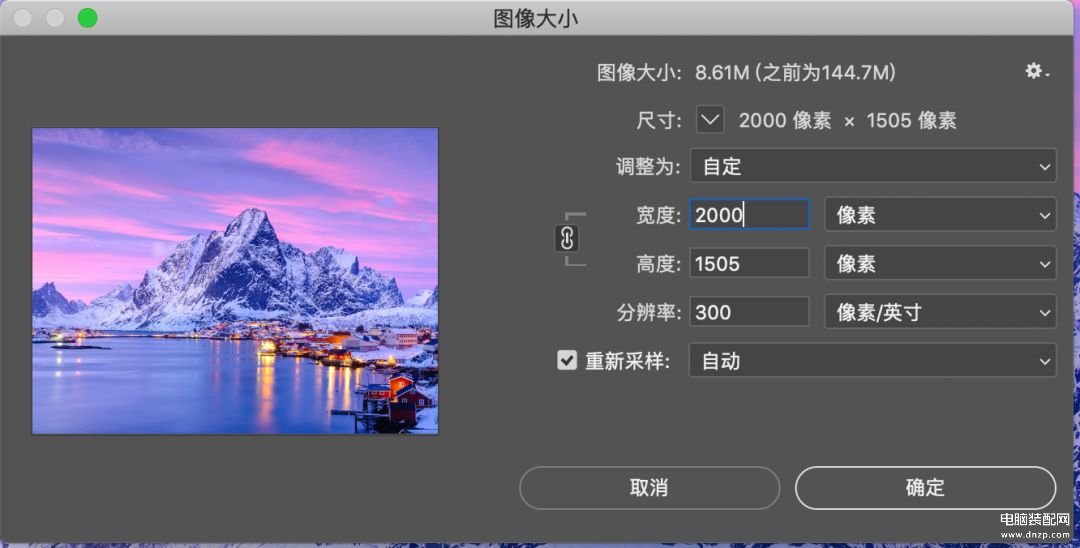Open the 重新采样 method dropdown
Screen dimensions: 1080x548
873,361
